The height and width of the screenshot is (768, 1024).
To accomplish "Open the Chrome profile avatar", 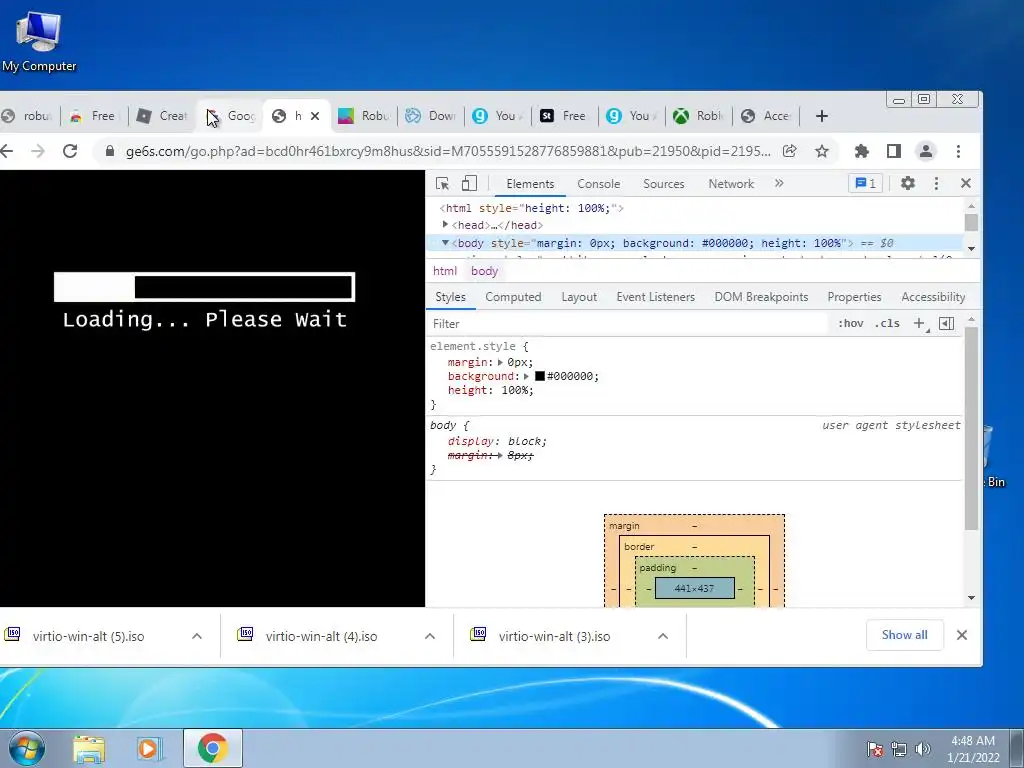I will tap(925, 152).
